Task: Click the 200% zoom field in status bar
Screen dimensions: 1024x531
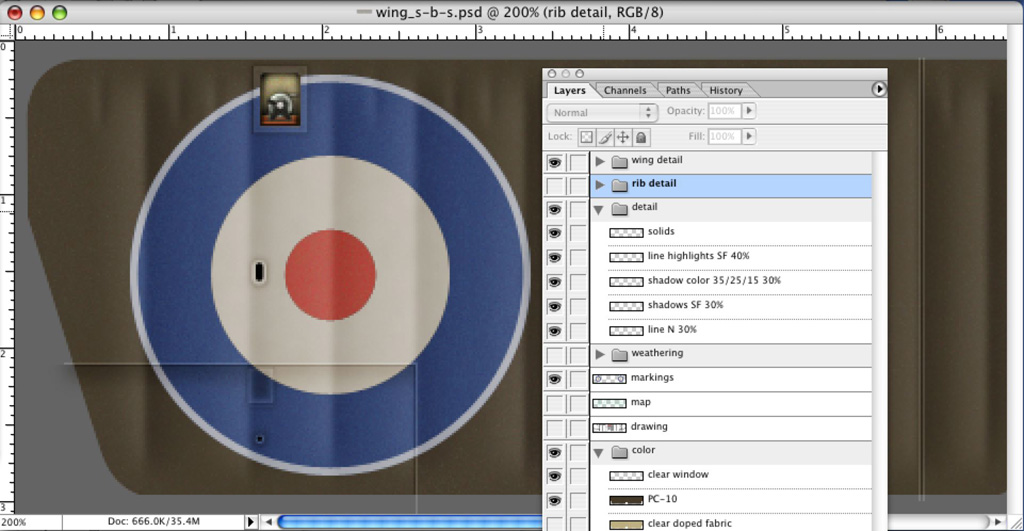Action: [31, 523]
